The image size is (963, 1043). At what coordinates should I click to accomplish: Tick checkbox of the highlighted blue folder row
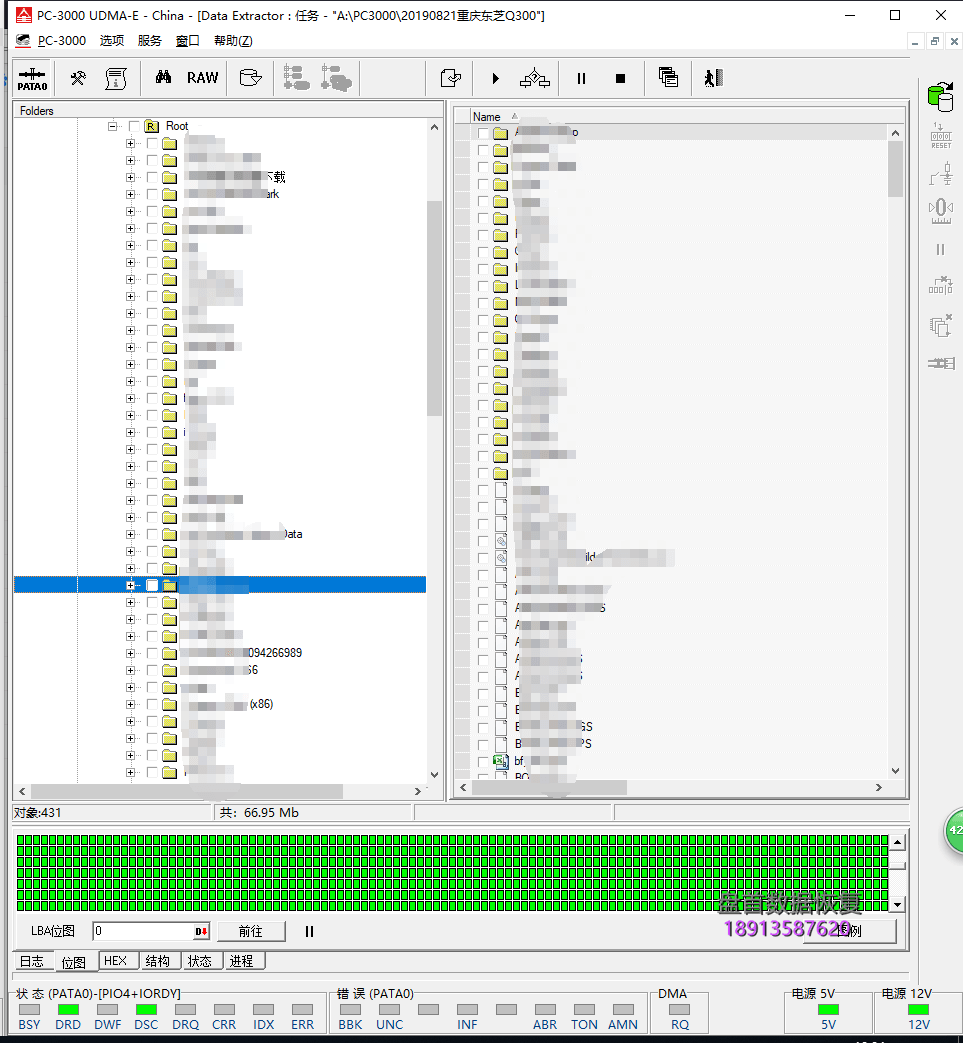(152, 585)
